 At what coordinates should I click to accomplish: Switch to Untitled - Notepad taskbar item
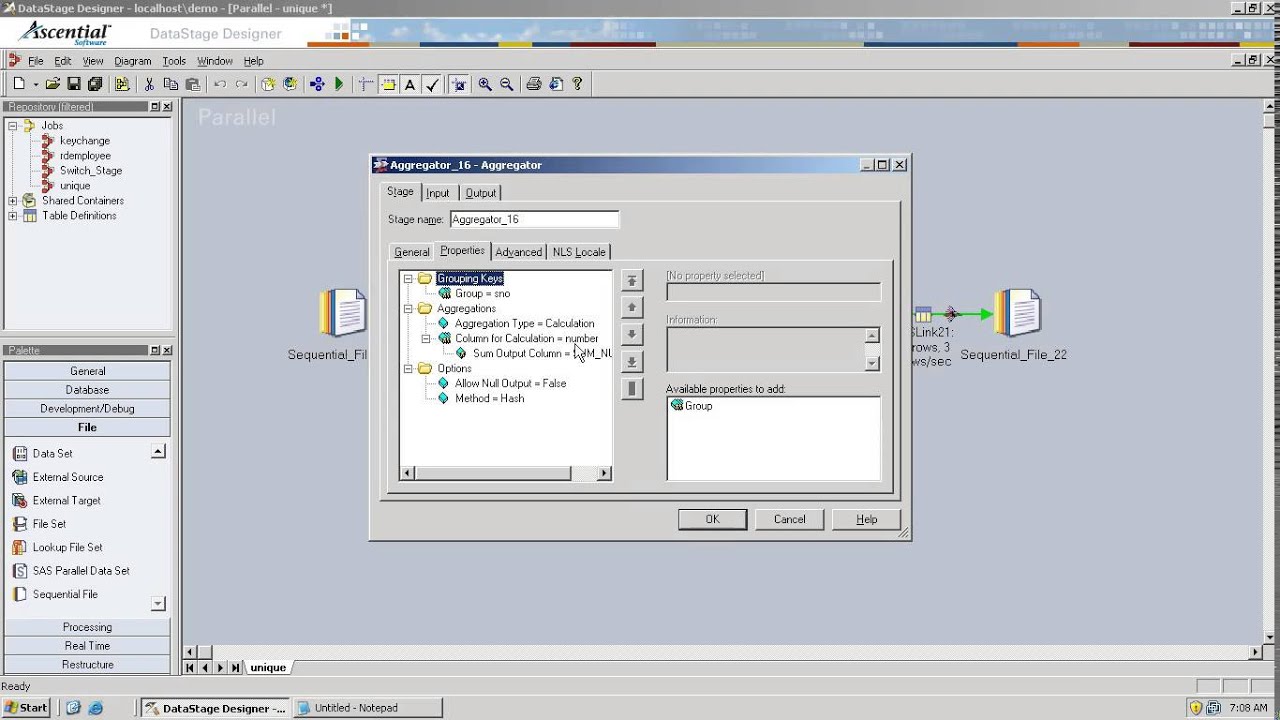(x=368, y=708)
